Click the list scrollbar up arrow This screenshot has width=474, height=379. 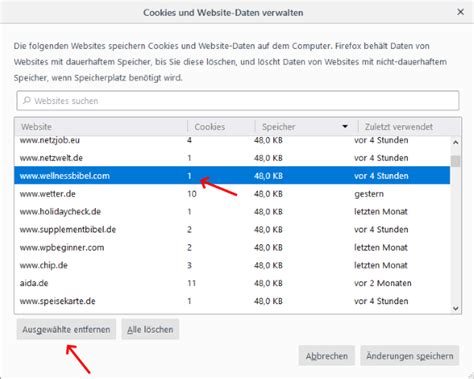[456, 142]
